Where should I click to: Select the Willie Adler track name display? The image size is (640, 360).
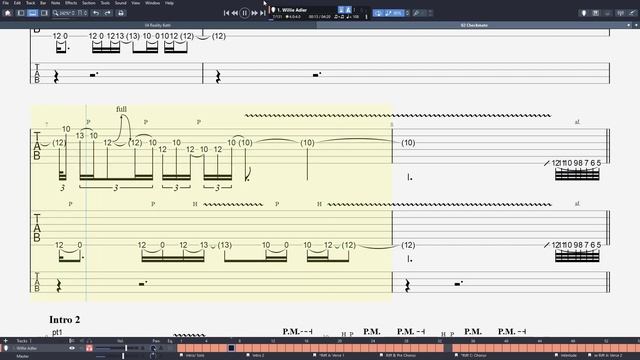(x=292, y=10)
